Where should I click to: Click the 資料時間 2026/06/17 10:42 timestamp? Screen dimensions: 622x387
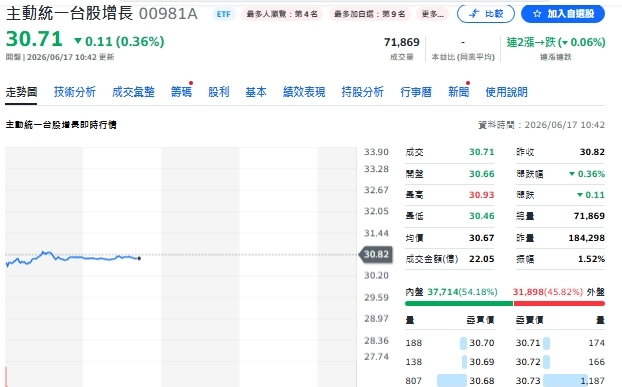pos(541,125)
